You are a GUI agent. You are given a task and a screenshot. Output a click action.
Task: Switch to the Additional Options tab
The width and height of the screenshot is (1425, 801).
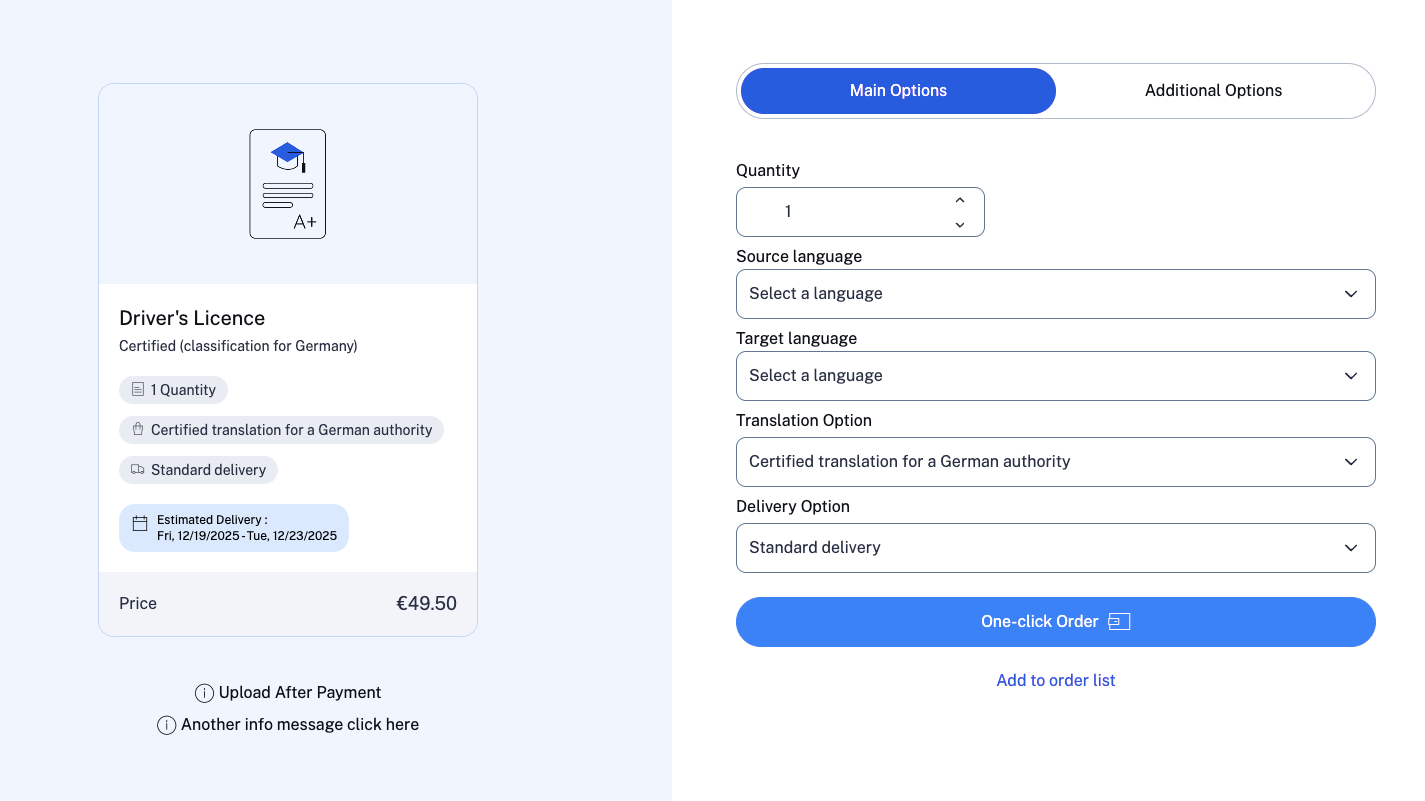(1213, 91)
